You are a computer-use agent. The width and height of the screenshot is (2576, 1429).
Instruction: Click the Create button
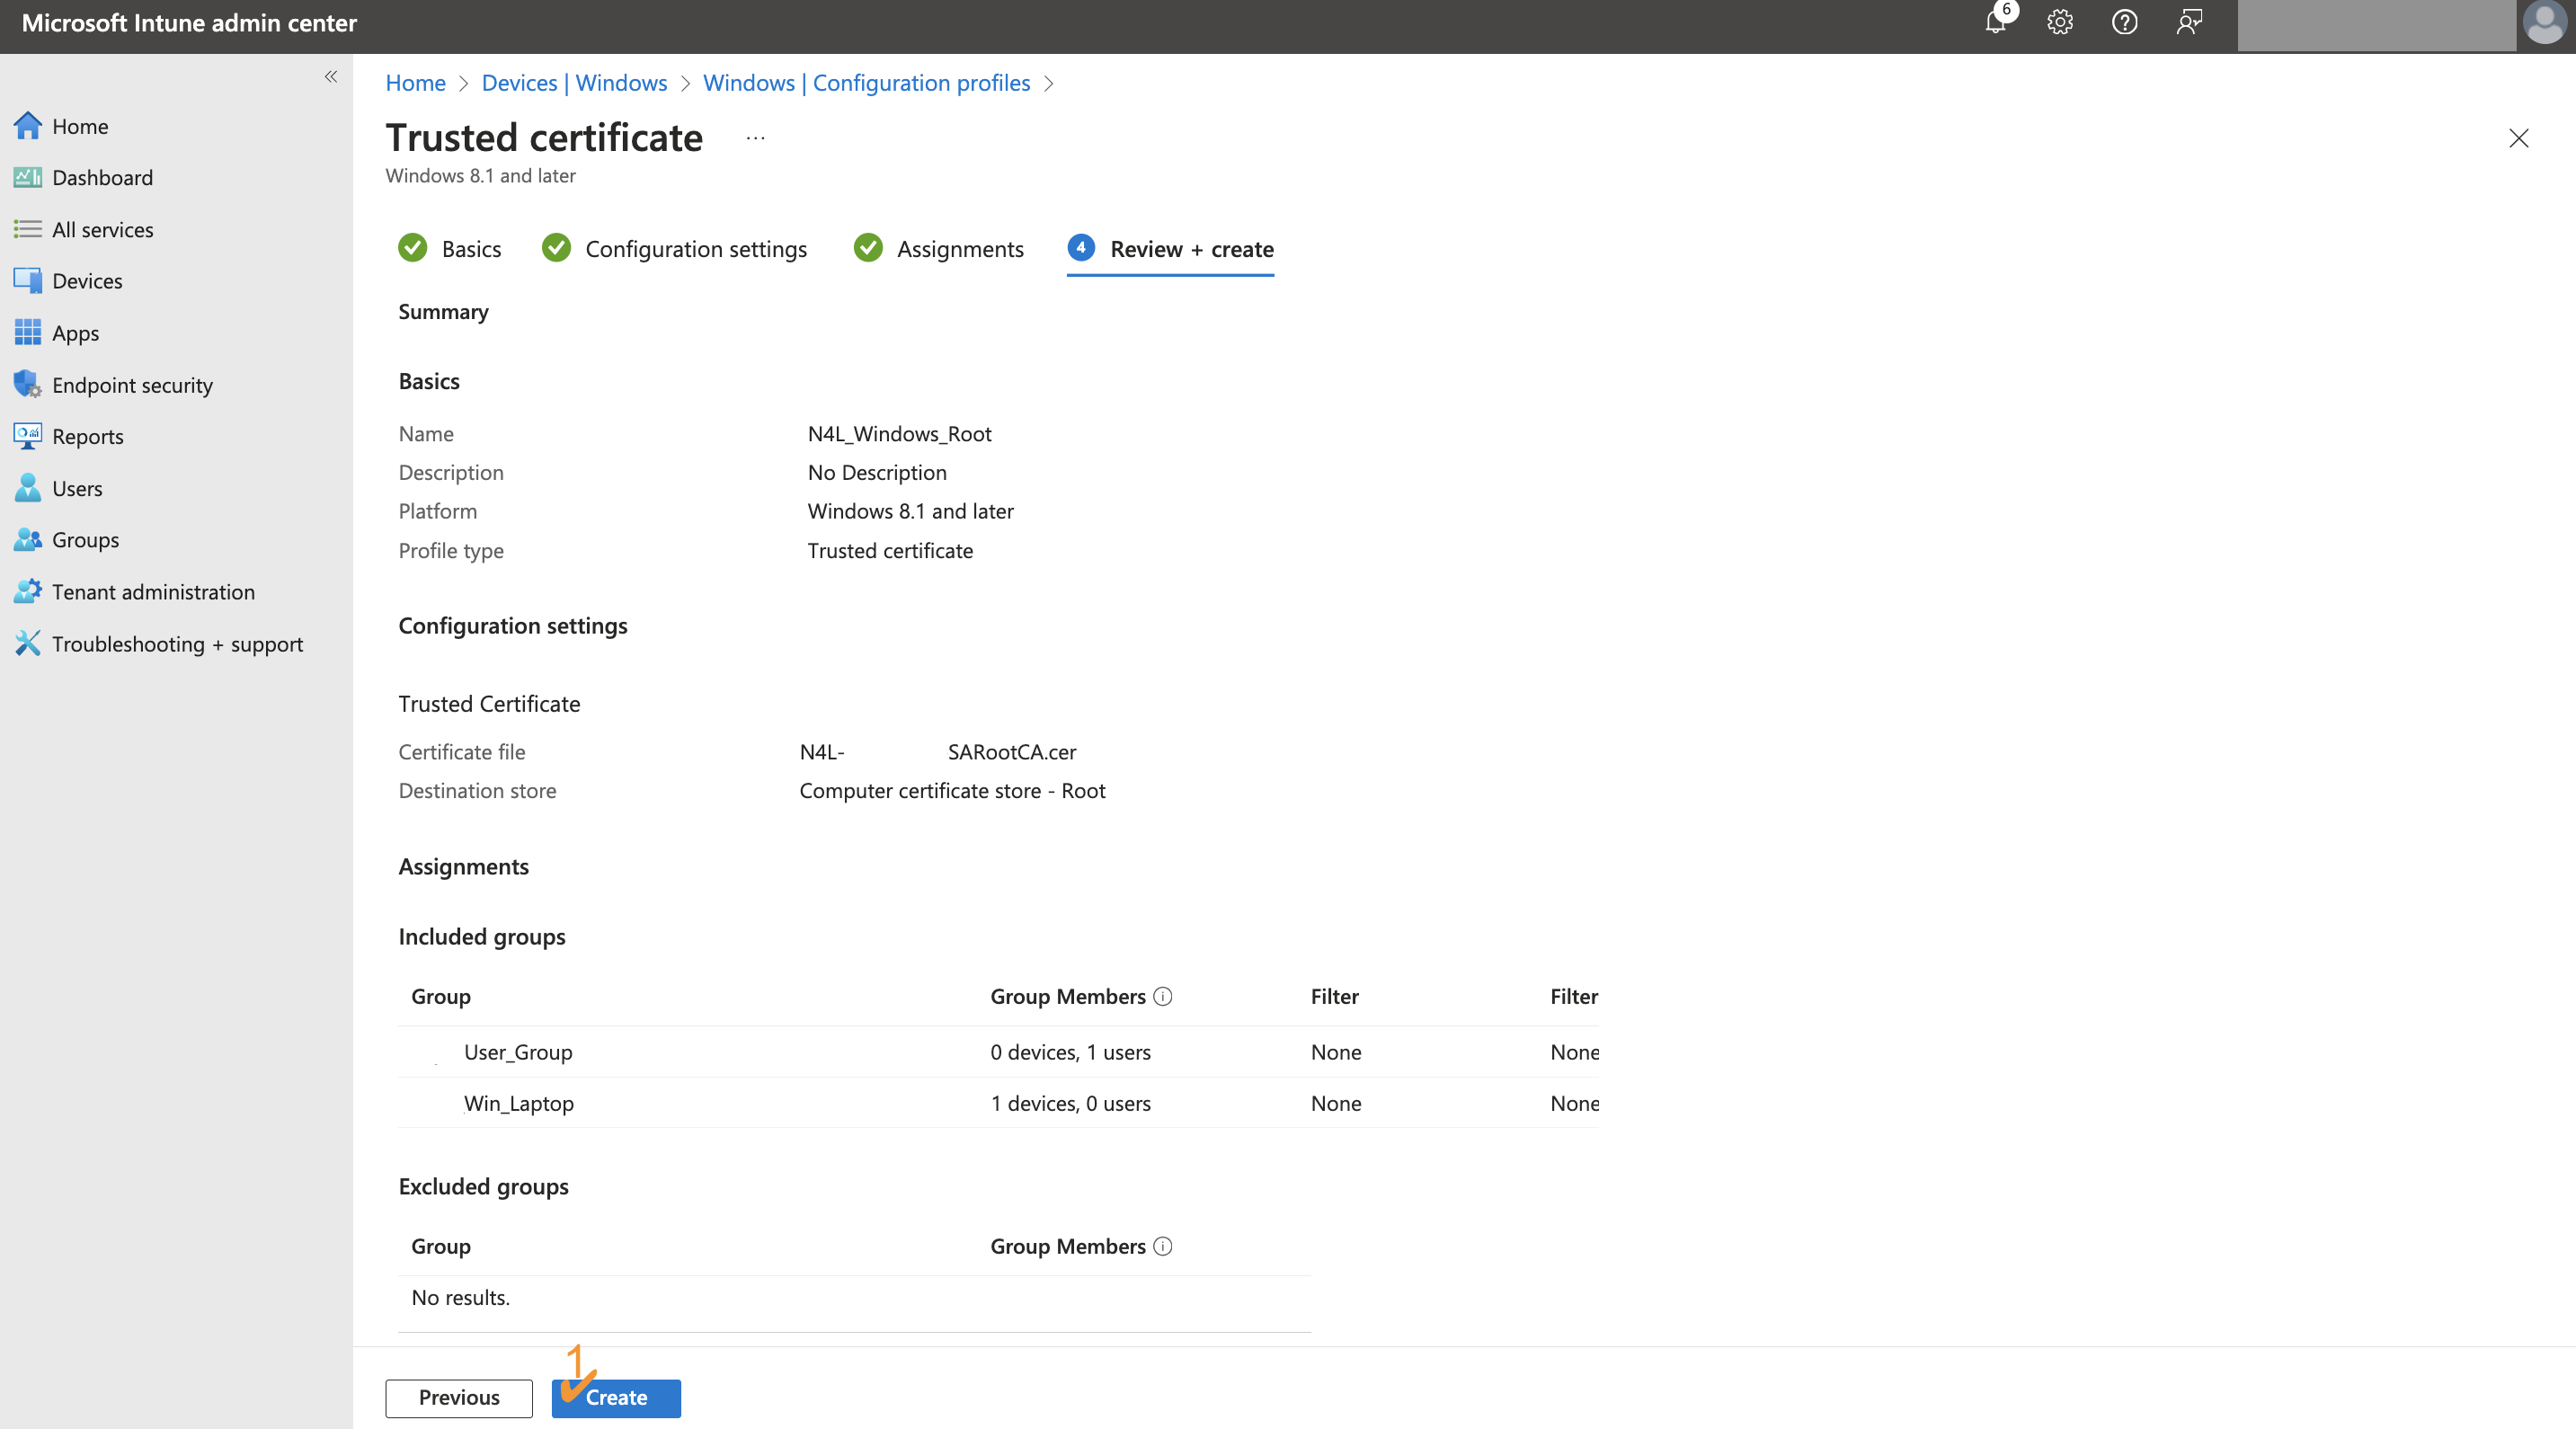(x=615, y=1397)
